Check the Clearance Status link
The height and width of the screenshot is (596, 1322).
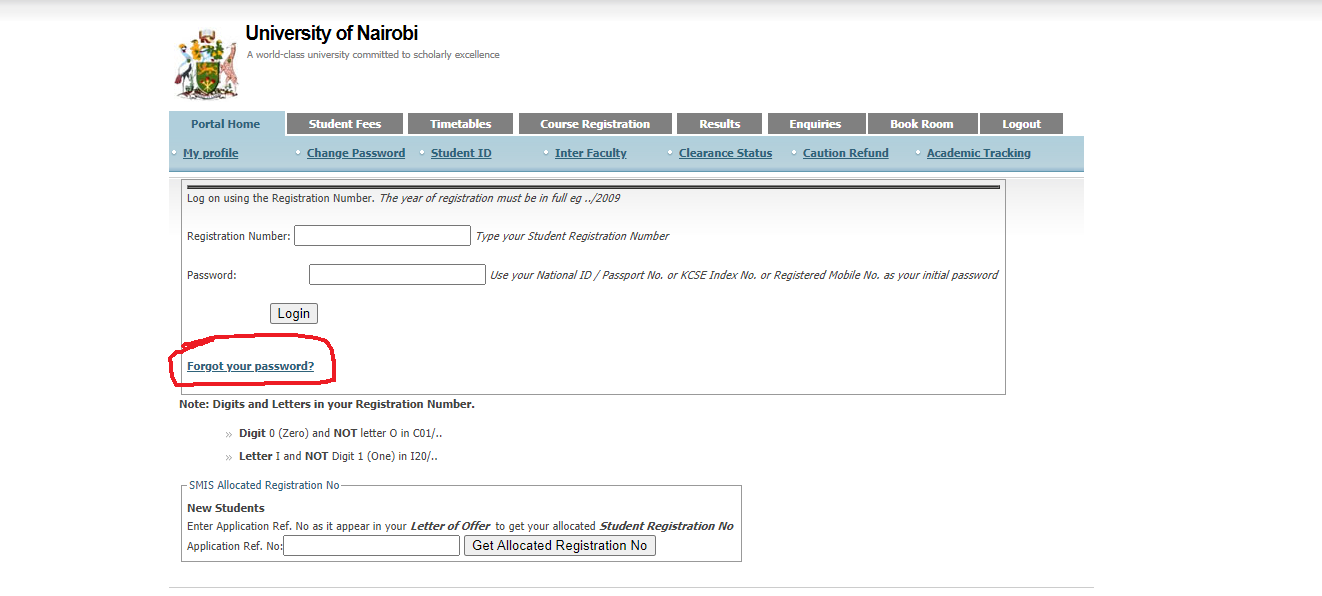tap(725, 153)
